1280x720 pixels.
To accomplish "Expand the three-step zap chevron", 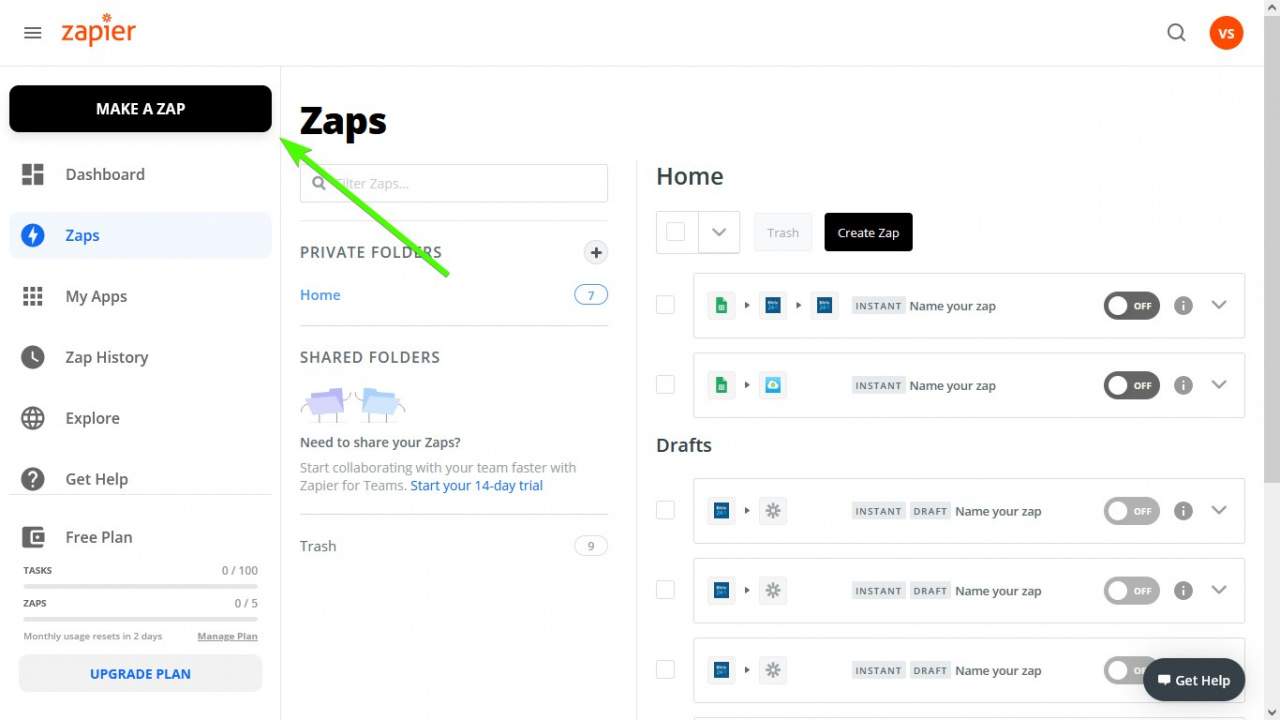I will click(x=1219, y=305).
